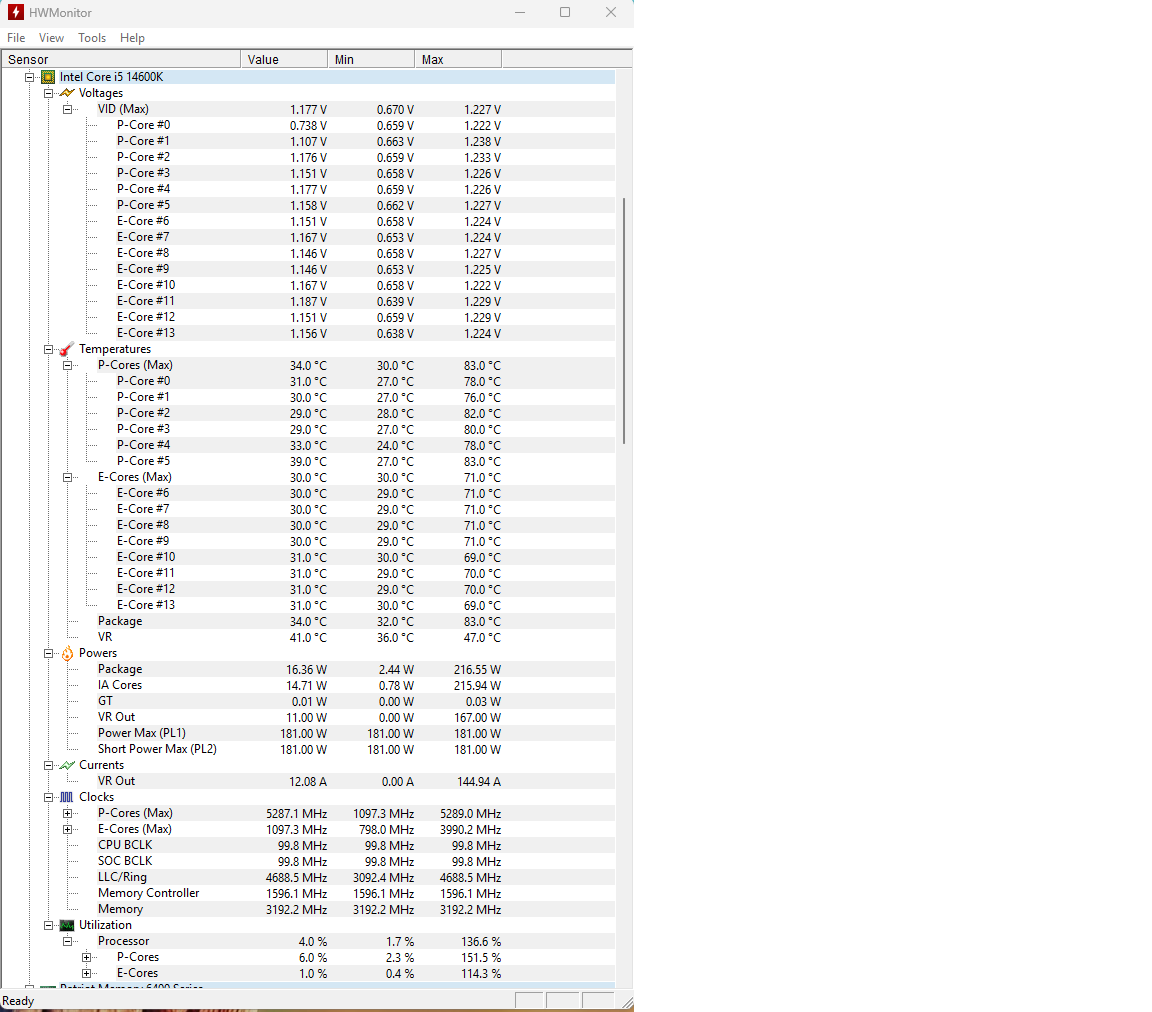This screenshot has height=1012, width=1152.
Task: Expand the P-Cores (Max) clocks group
Action: (68, 814)
